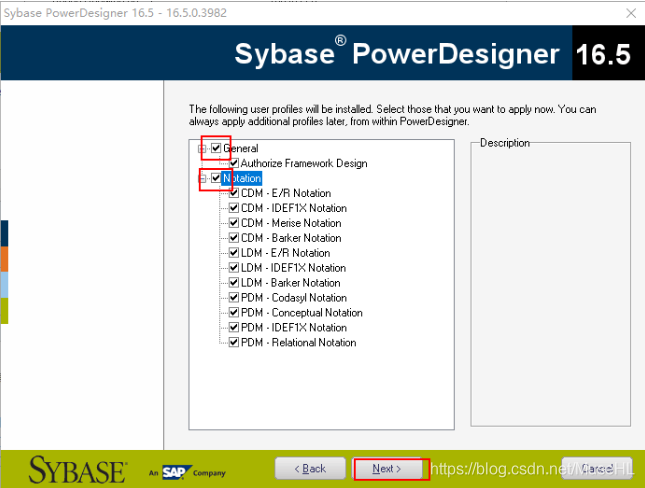Toggle LDM - Barker Notation checkbox
Image resolution: width=645 pixels, height=488 pixels.
234,283
